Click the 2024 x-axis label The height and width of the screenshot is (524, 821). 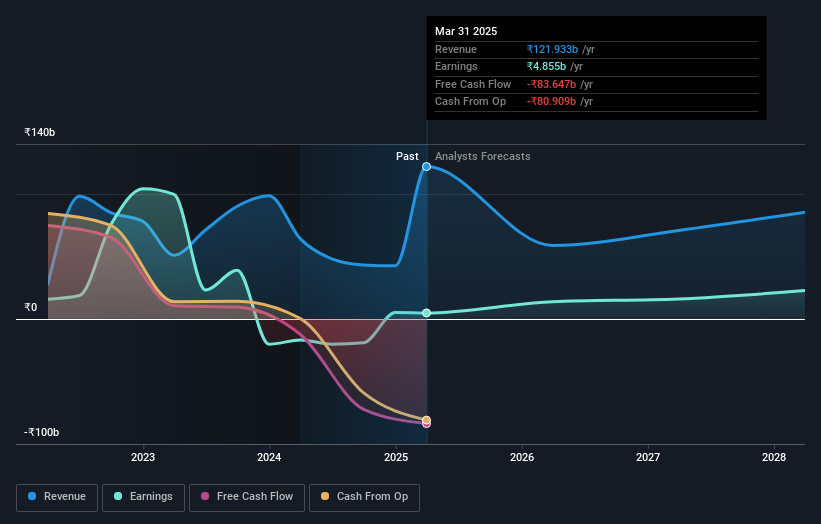click(x=269, y=457)
